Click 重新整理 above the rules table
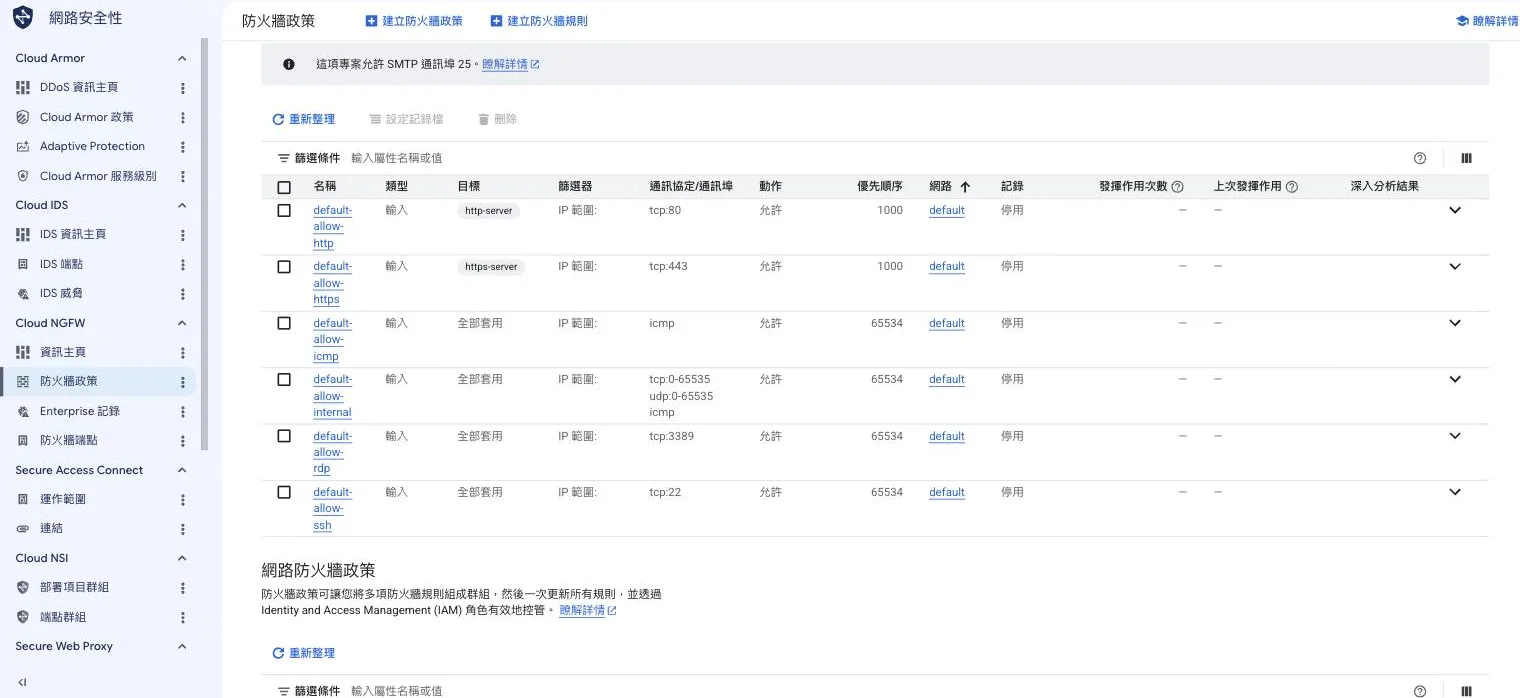 (304, 119)
